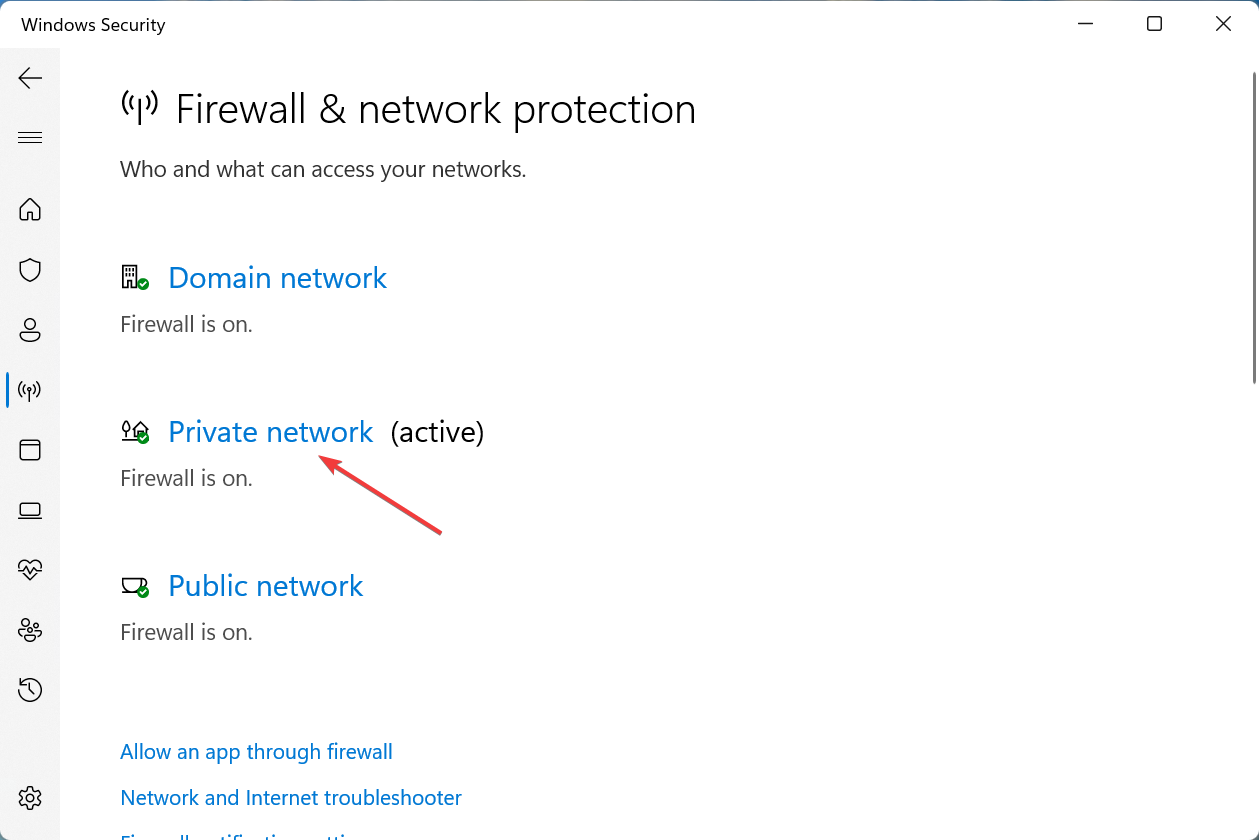This screenshot has width=1259, height=840.
Task: Open Family options sidebar icon
Action: pos(30,630)
